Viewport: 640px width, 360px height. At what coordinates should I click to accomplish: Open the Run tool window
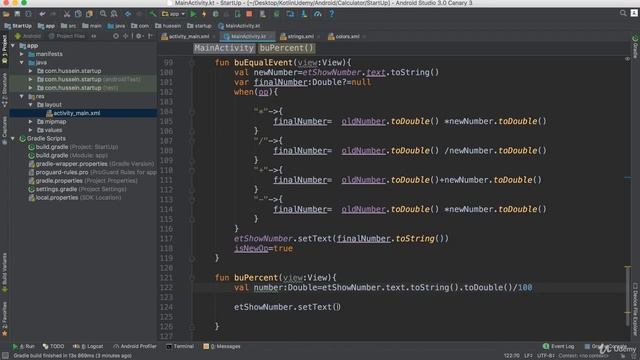23,347
